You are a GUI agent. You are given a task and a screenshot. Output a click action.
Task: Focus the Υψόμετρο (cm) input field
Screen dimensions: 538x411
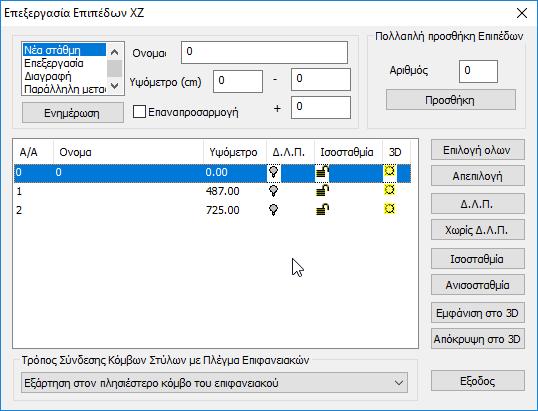pos(238,81)
